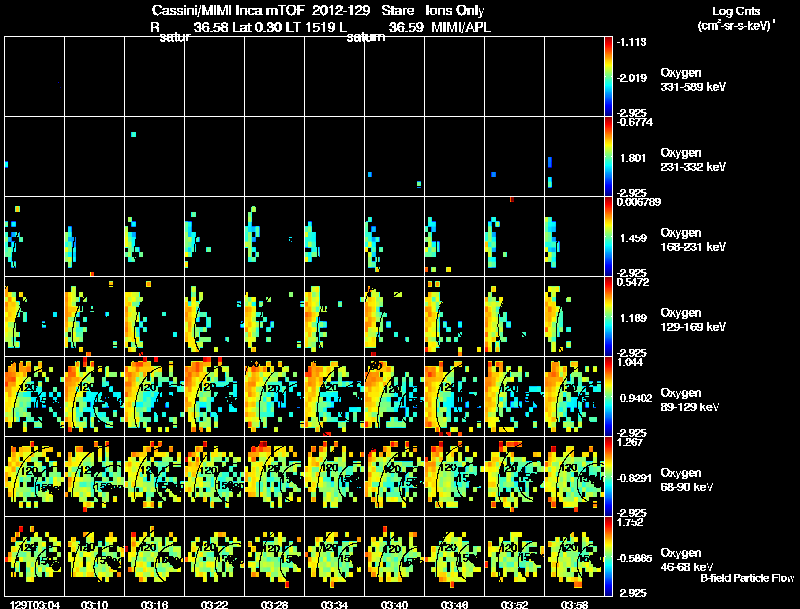This screenshot has width=800, height=609.
Task: Open the 03:58 panel in 68-90 keV row
Action: pyautogui.click(x=574, y=476)
